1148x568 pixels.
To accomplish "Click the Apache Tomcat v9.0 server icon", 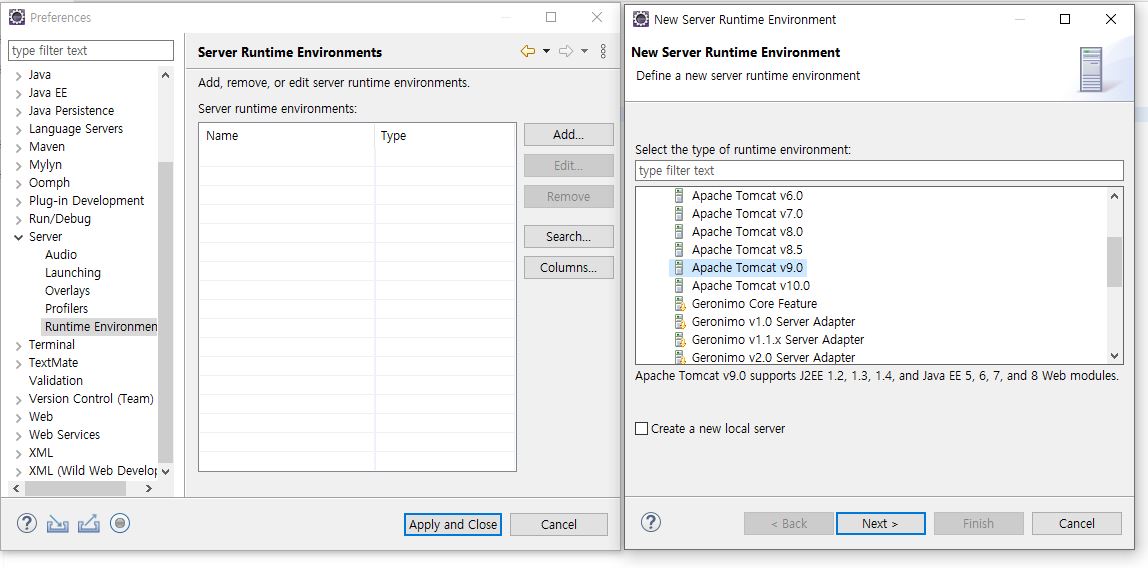I will (x=679, y=268).
